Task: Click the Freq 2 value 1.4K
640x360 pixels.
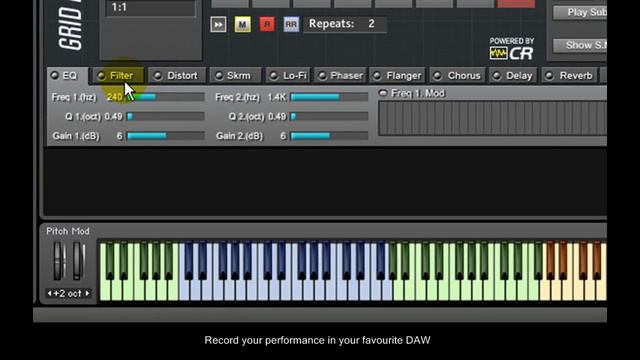Action: pyautogui.click(x=277, y=97)
